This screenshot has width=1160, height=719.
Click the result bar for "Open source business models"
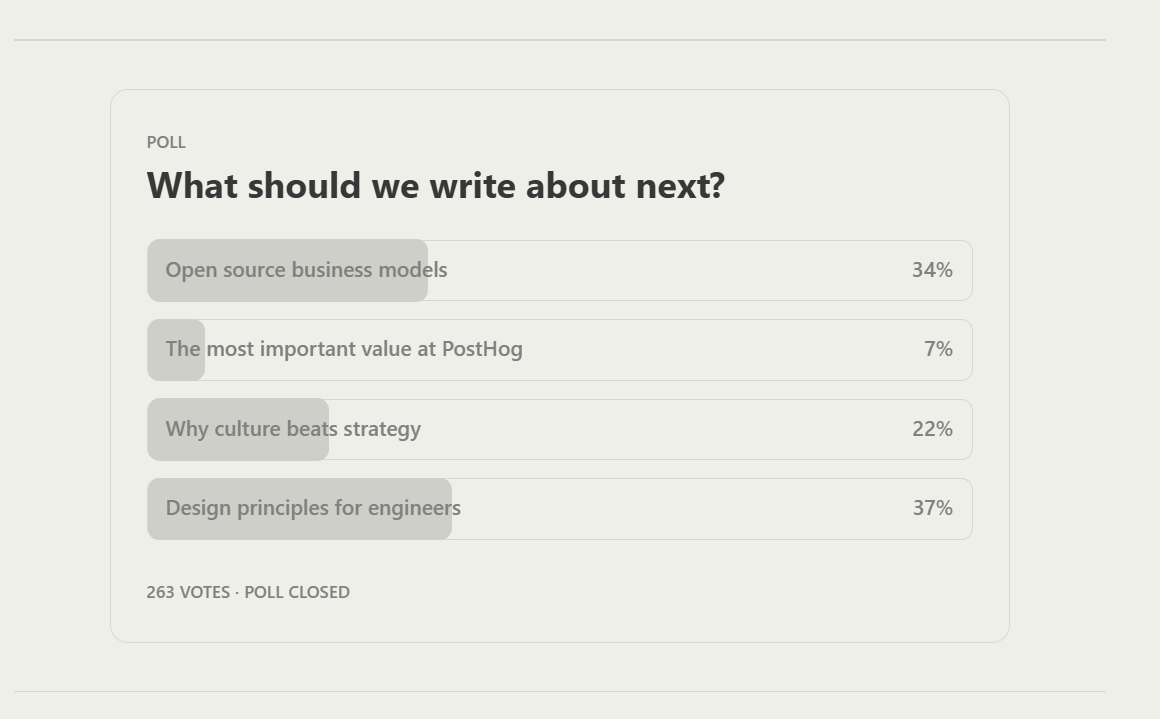point(287,270)
